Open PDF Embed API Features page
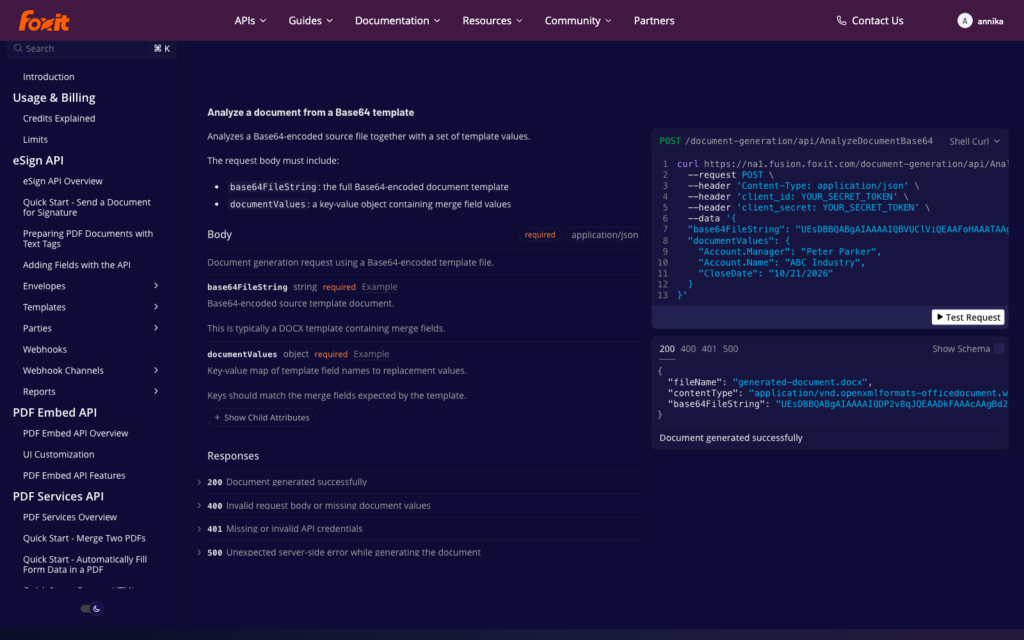Screen dimensions: 1024x640 click(x=74, y=475)
